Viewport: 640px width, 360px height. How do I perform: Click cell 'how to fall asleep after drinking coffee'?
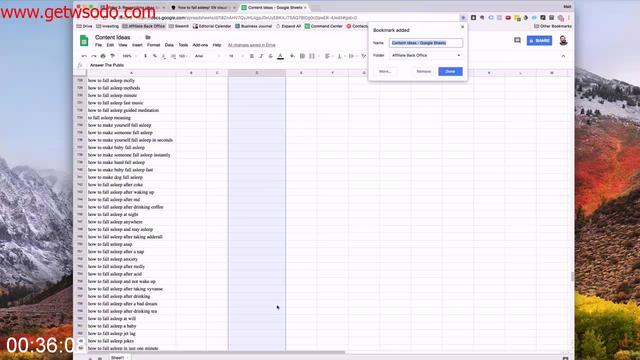(131, 207)
